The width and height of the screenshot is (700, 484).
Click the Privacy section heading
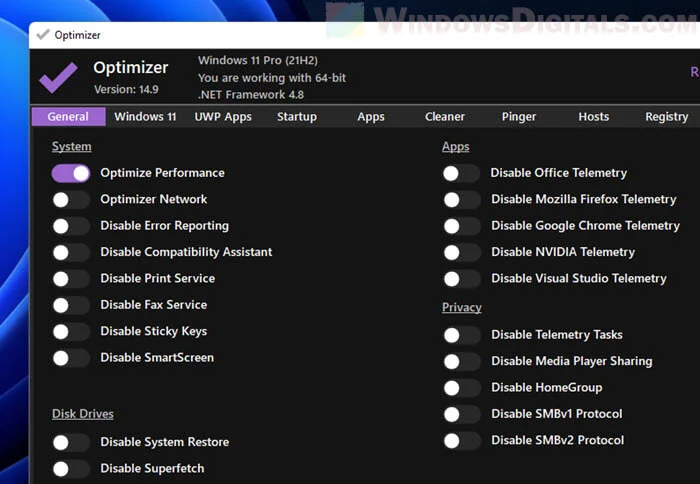coord(462,307)
